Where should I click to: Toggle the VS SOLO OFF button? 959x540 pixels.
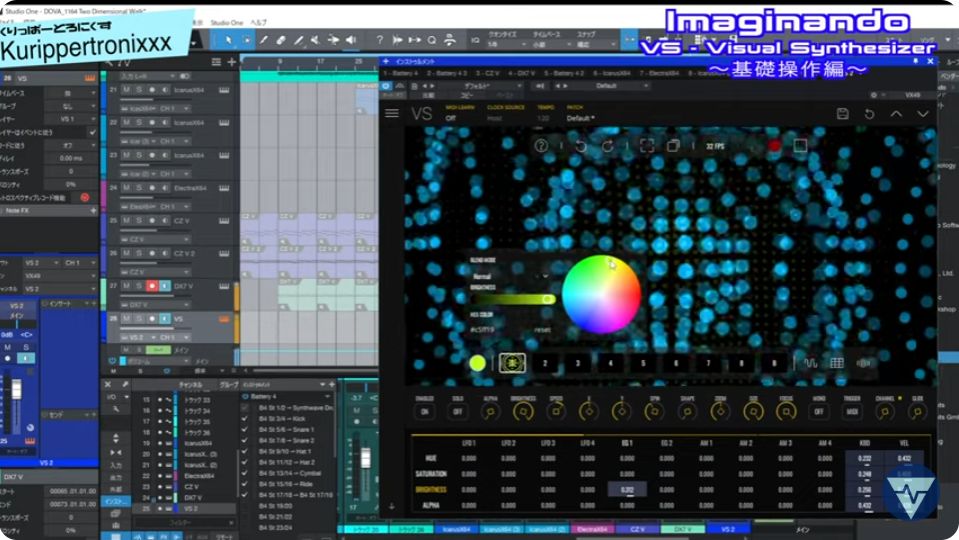[x=457, y=412]
